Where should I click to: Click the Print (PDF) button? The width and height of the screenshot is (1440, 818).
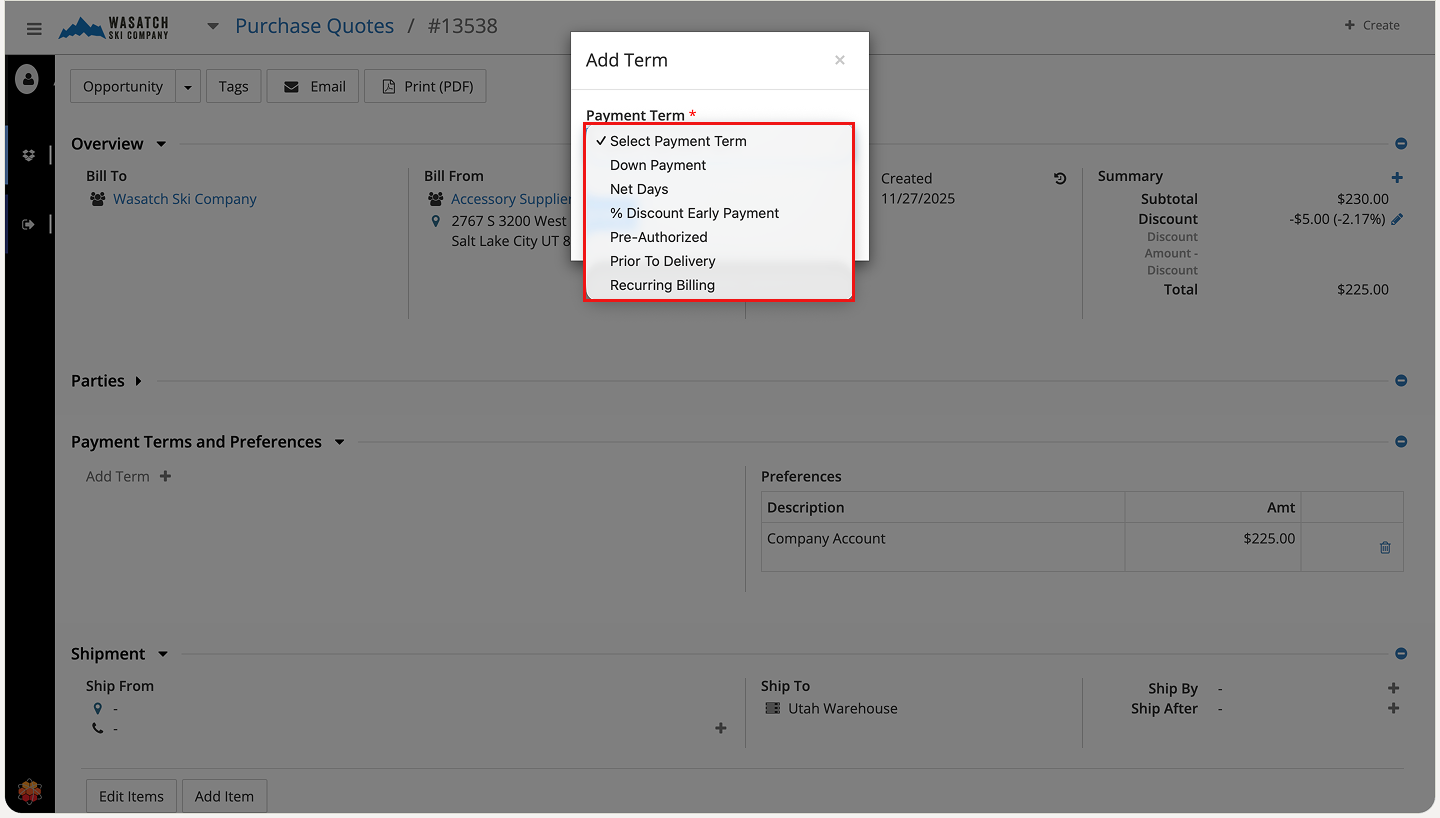426,87
